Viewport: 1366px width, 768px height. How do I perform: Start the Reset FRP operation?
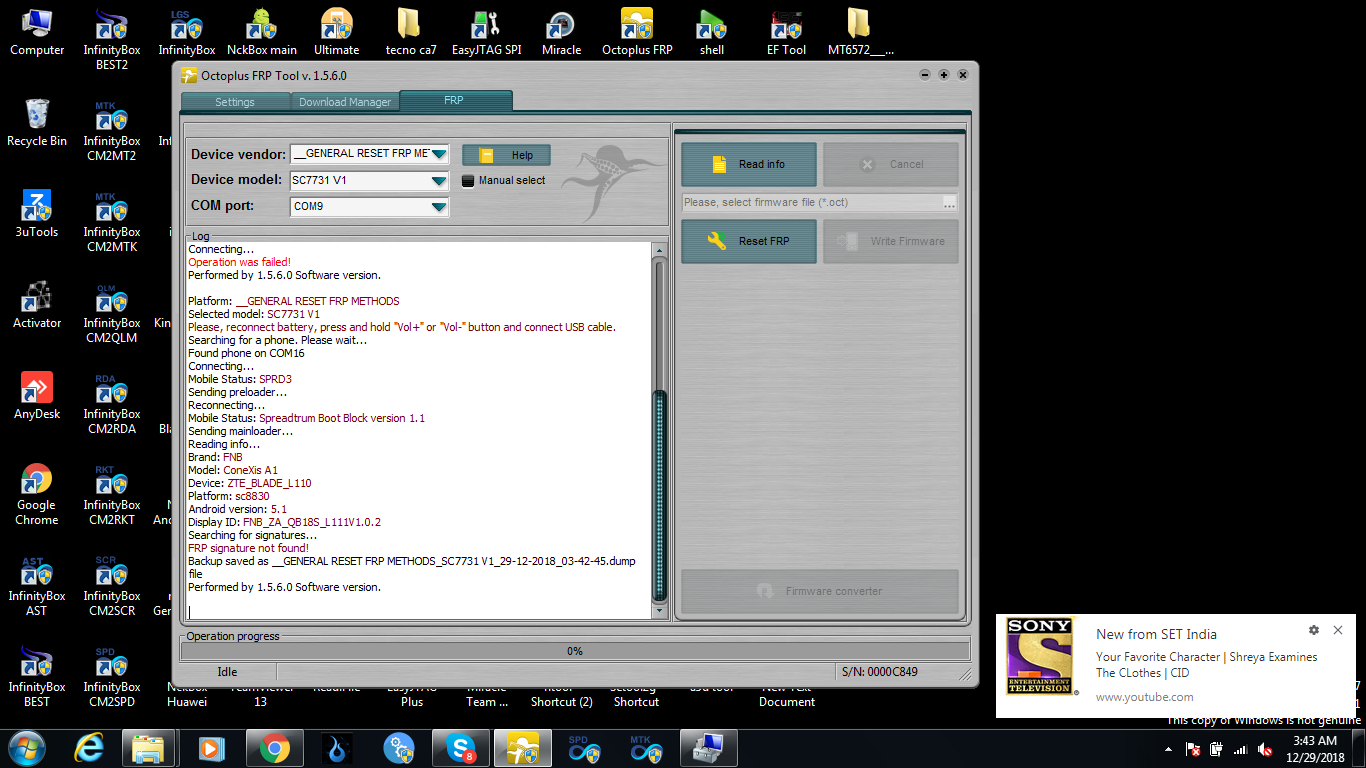749,241
